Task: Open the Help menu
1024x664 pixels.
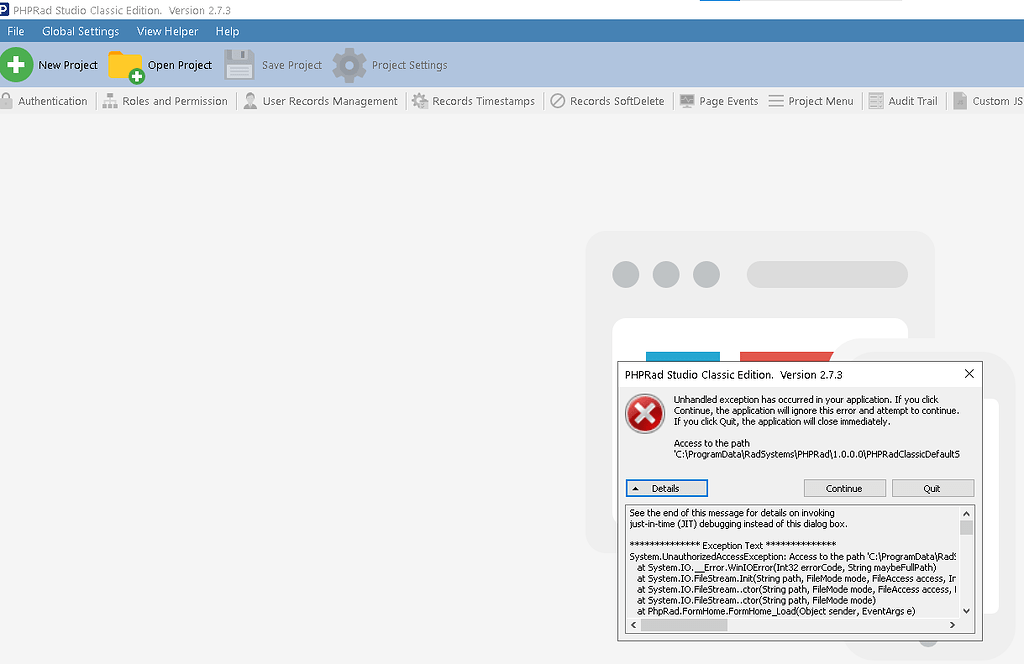Action: coord(227,31)
